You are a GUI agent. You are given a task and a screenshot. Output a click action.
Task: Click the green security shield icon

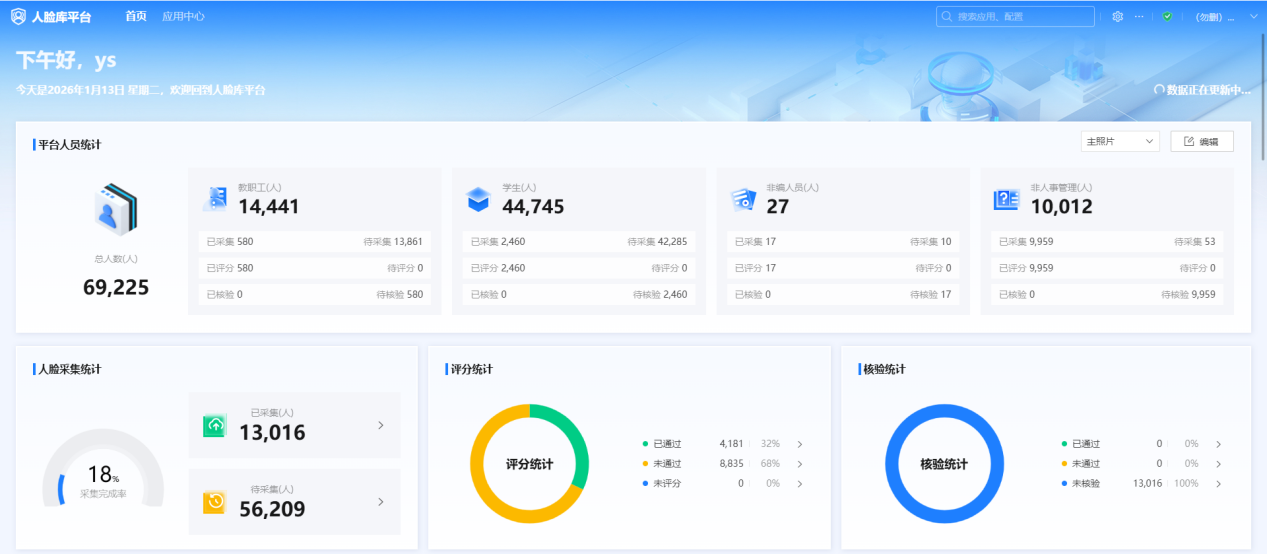pos(1167,17)
